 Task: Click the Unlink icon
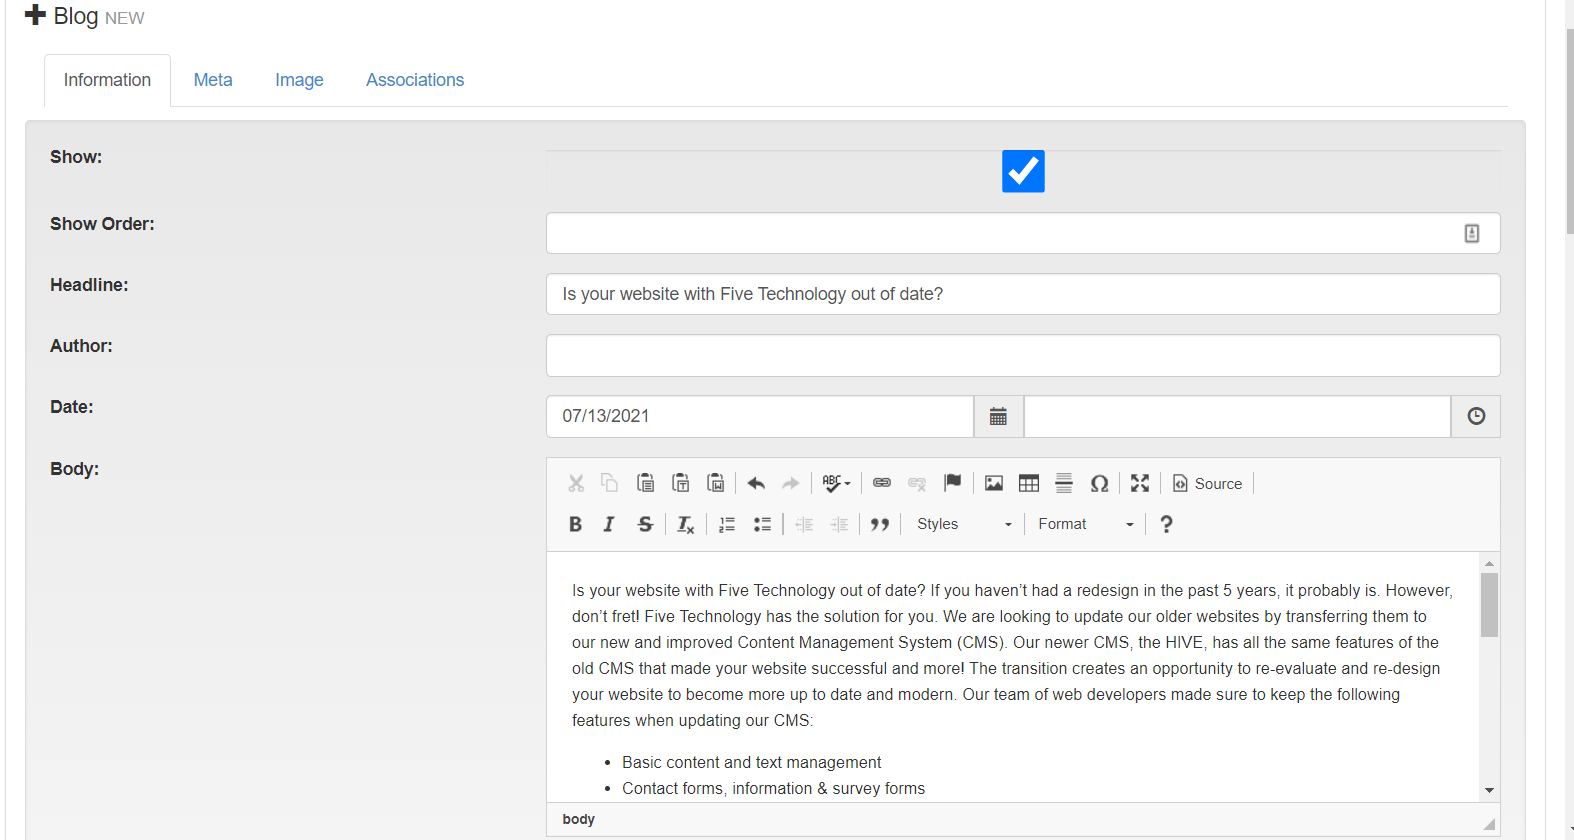pyautogui.click(x=917, y=484)
